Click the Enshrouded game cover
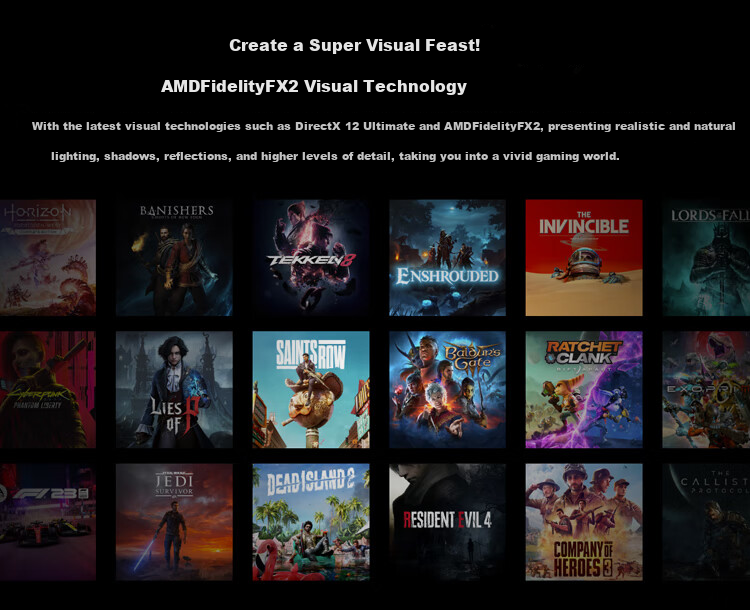This screenshot has width=750, height=610. point(447,258)
